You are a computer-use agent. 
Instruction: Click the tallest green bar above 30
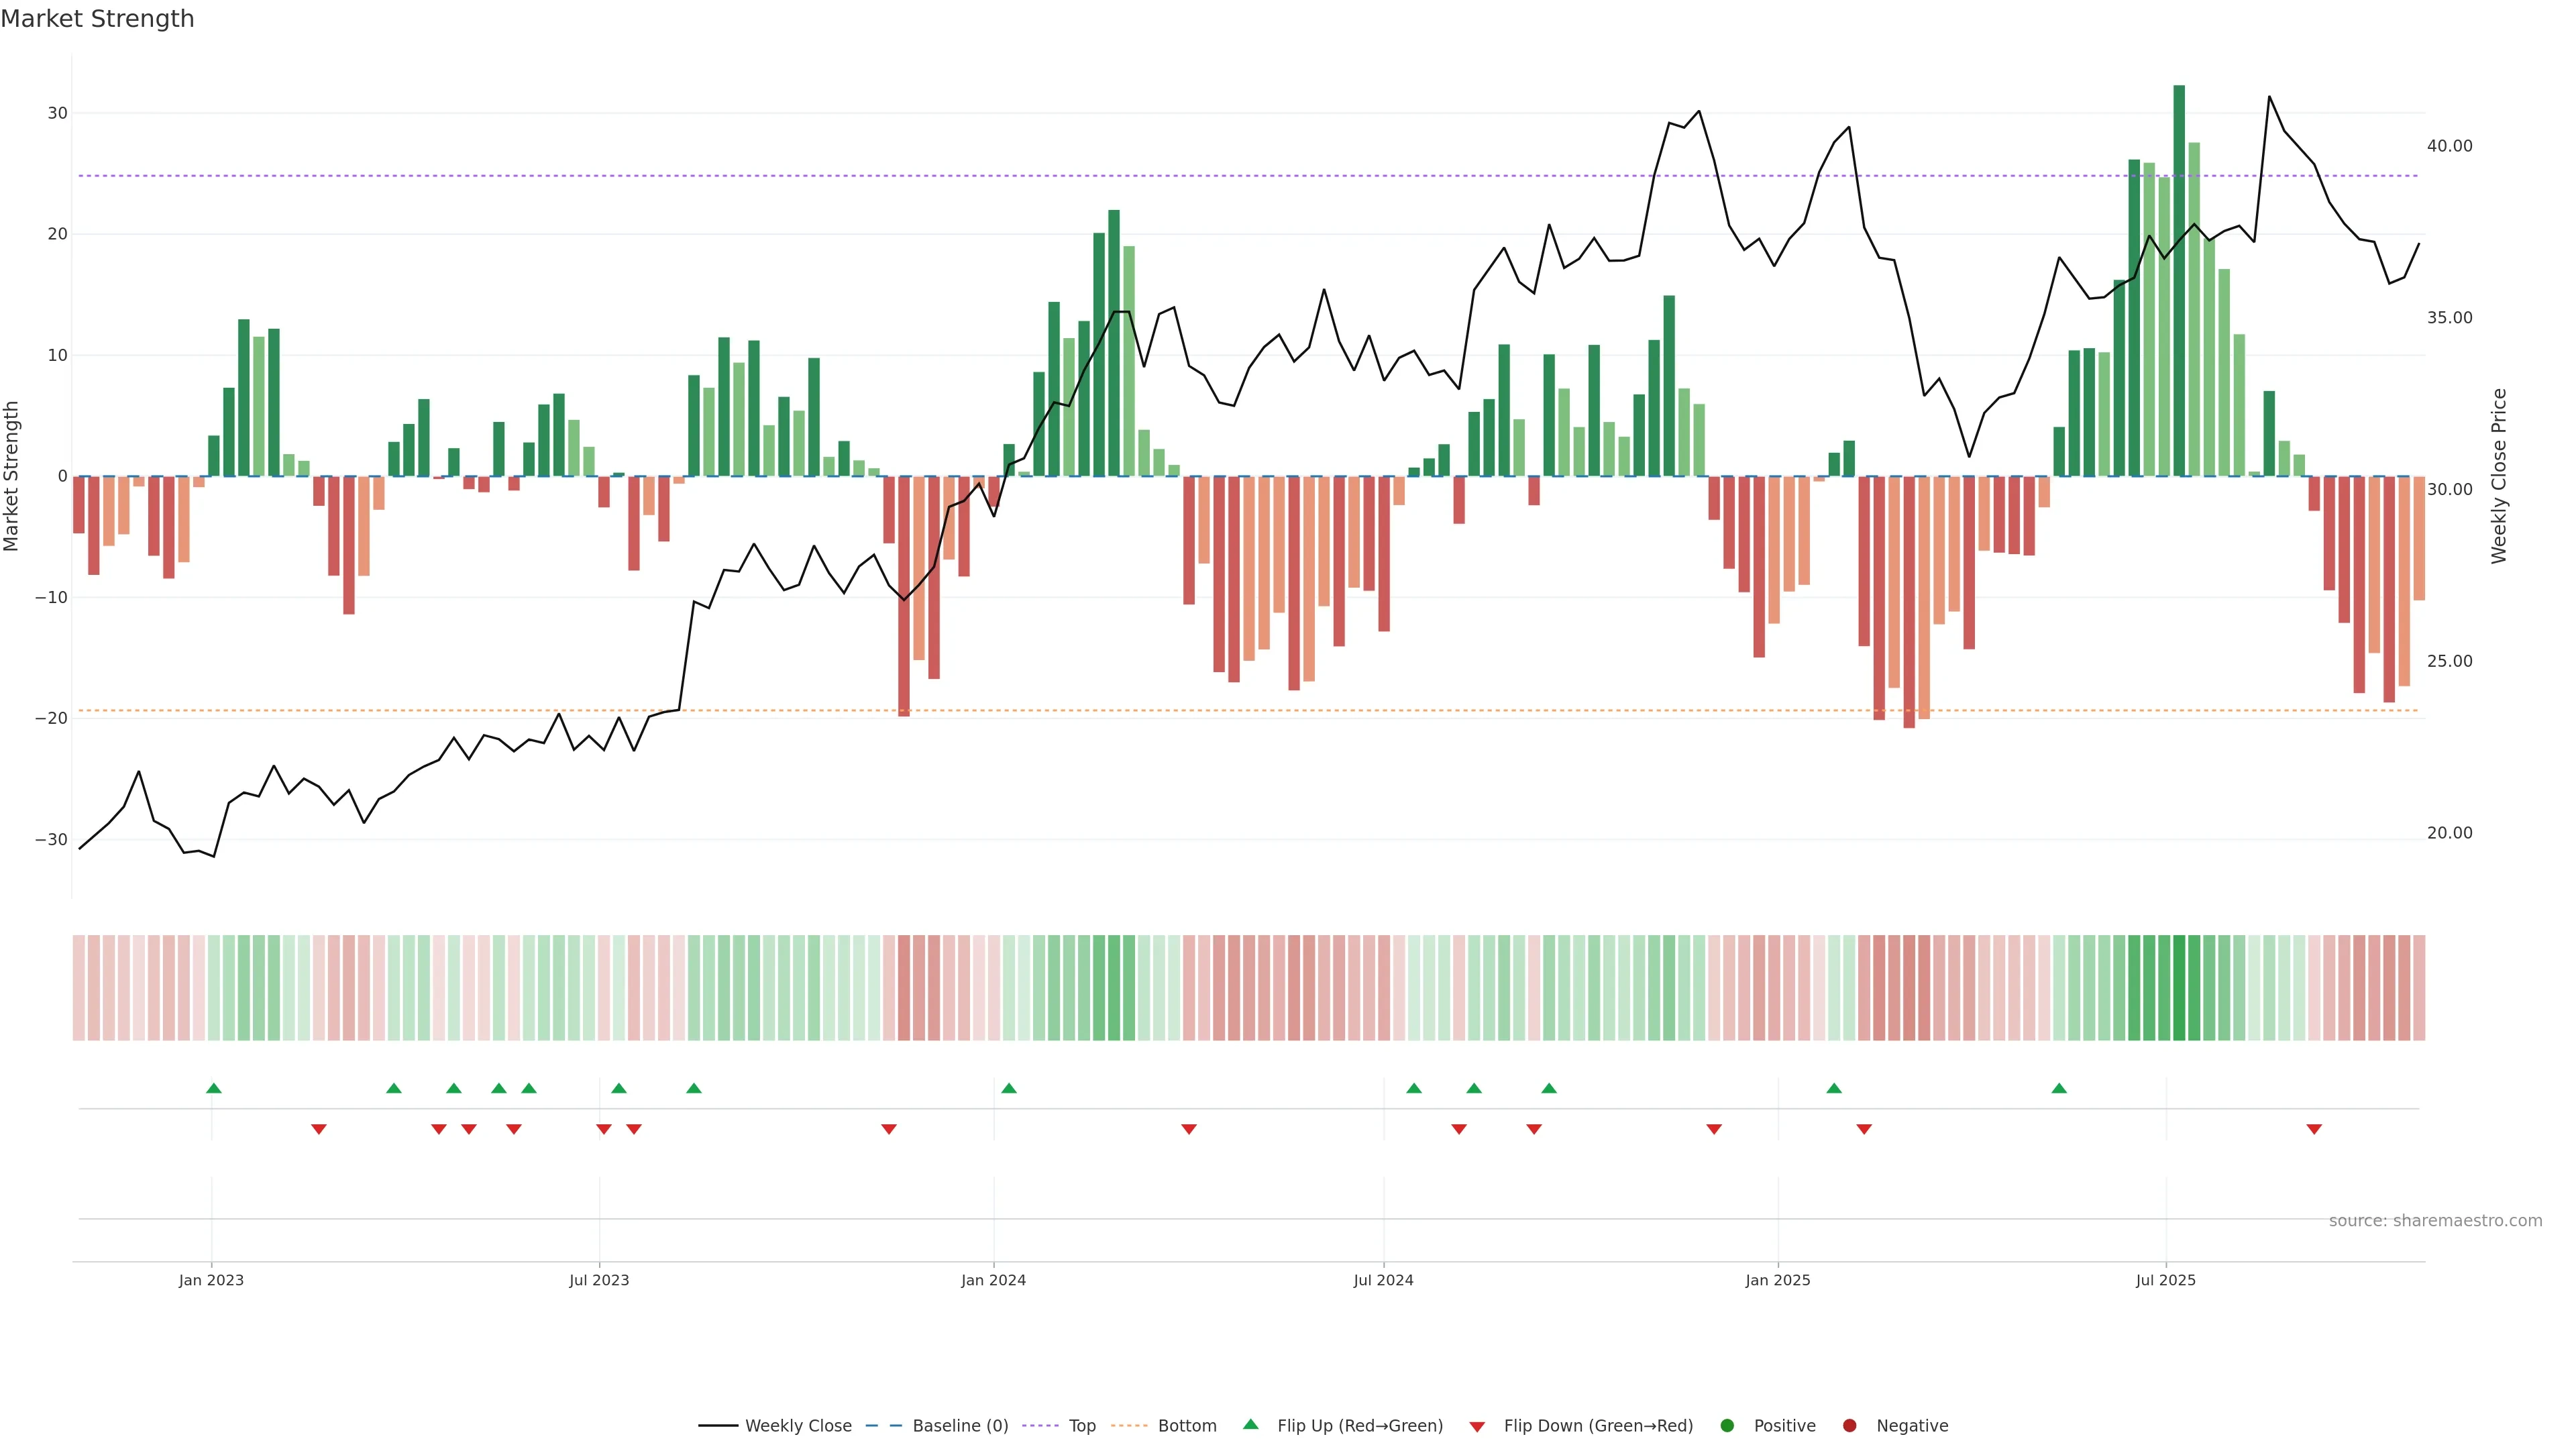pyautogui.click(x=2179, y=280)
